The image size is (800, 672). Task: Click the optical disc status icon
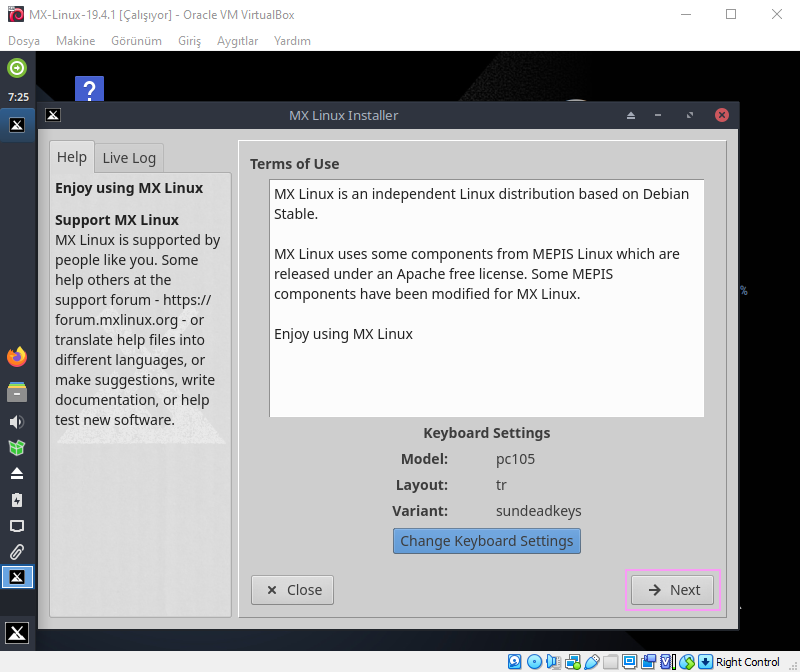click(x=534, y=662)
